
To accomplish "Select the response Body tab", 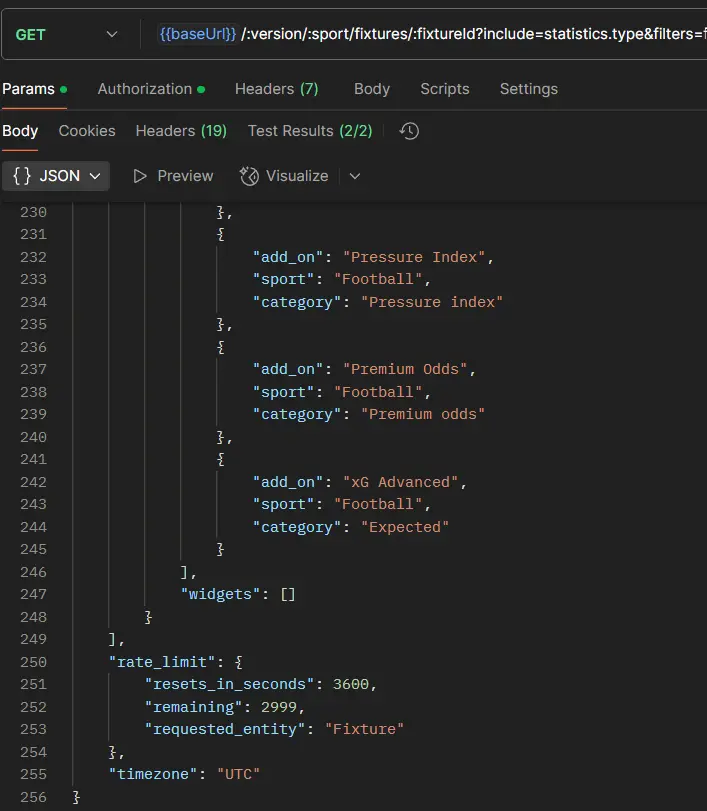I will (20, 131).
